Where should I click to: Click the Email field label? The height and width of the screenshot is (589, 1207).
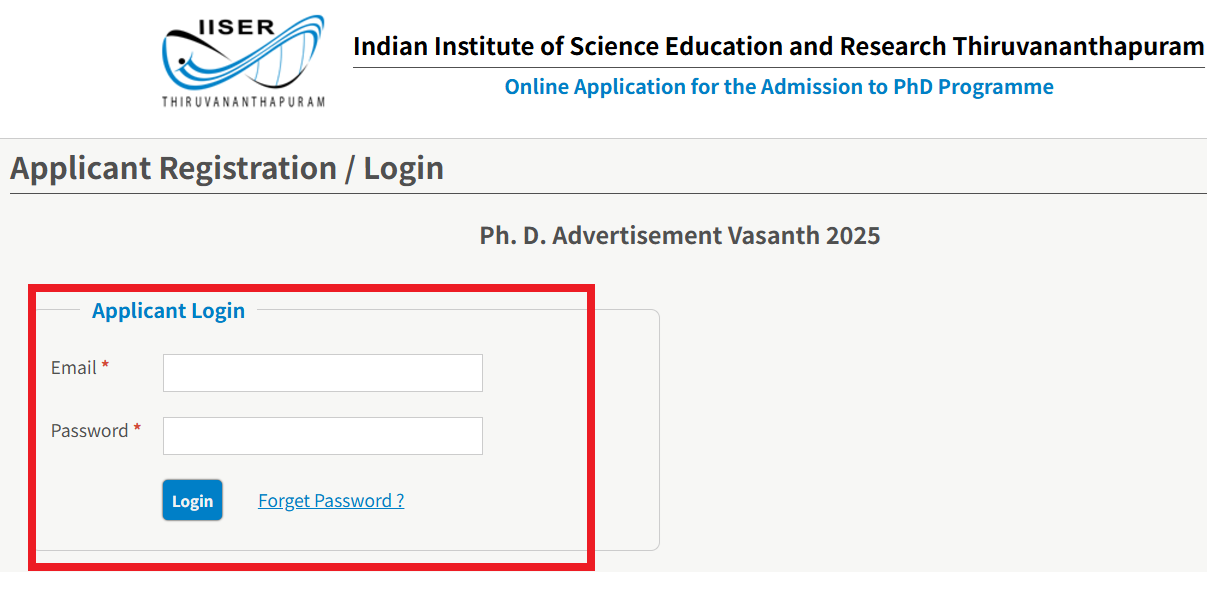tap(73, 368)
